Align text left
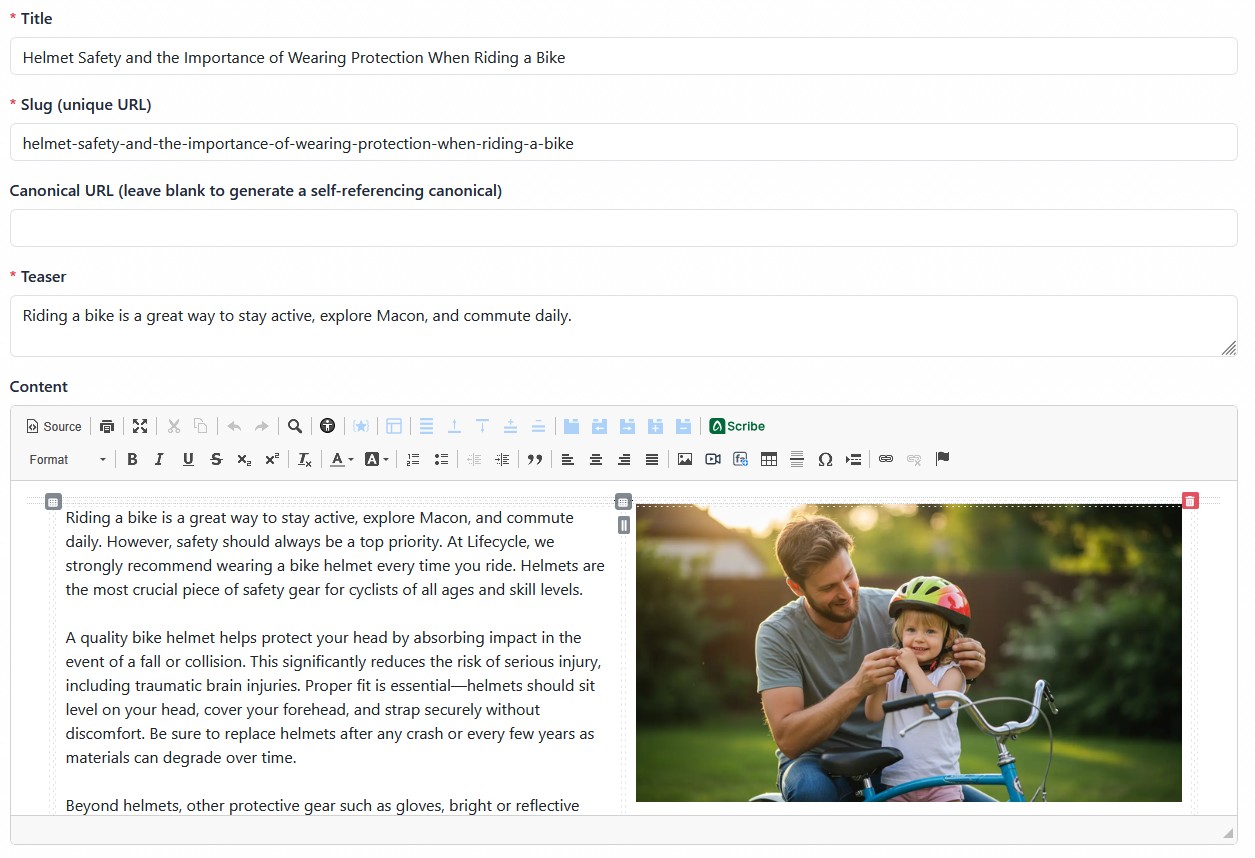 point(568,459)
